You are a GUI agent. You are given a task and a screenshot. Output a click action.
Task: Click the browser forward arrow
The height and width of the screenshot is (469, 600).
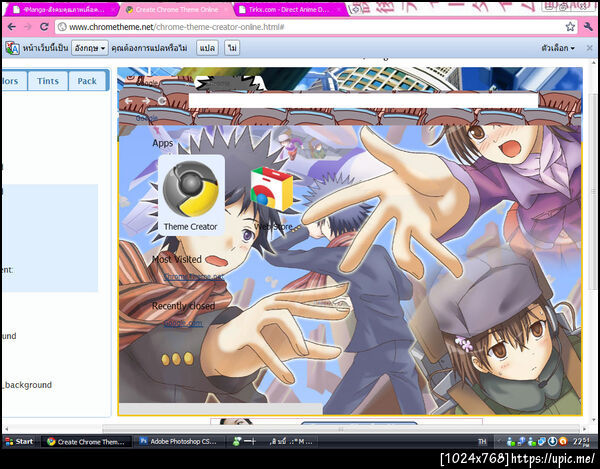28,27
